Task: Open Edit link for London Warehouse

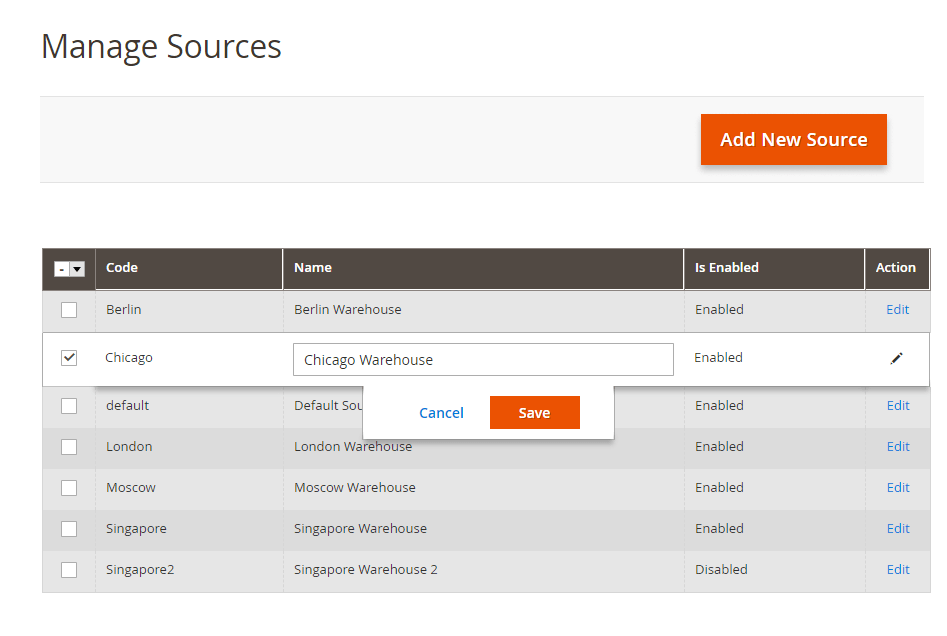Action: [x=897, y=446]
